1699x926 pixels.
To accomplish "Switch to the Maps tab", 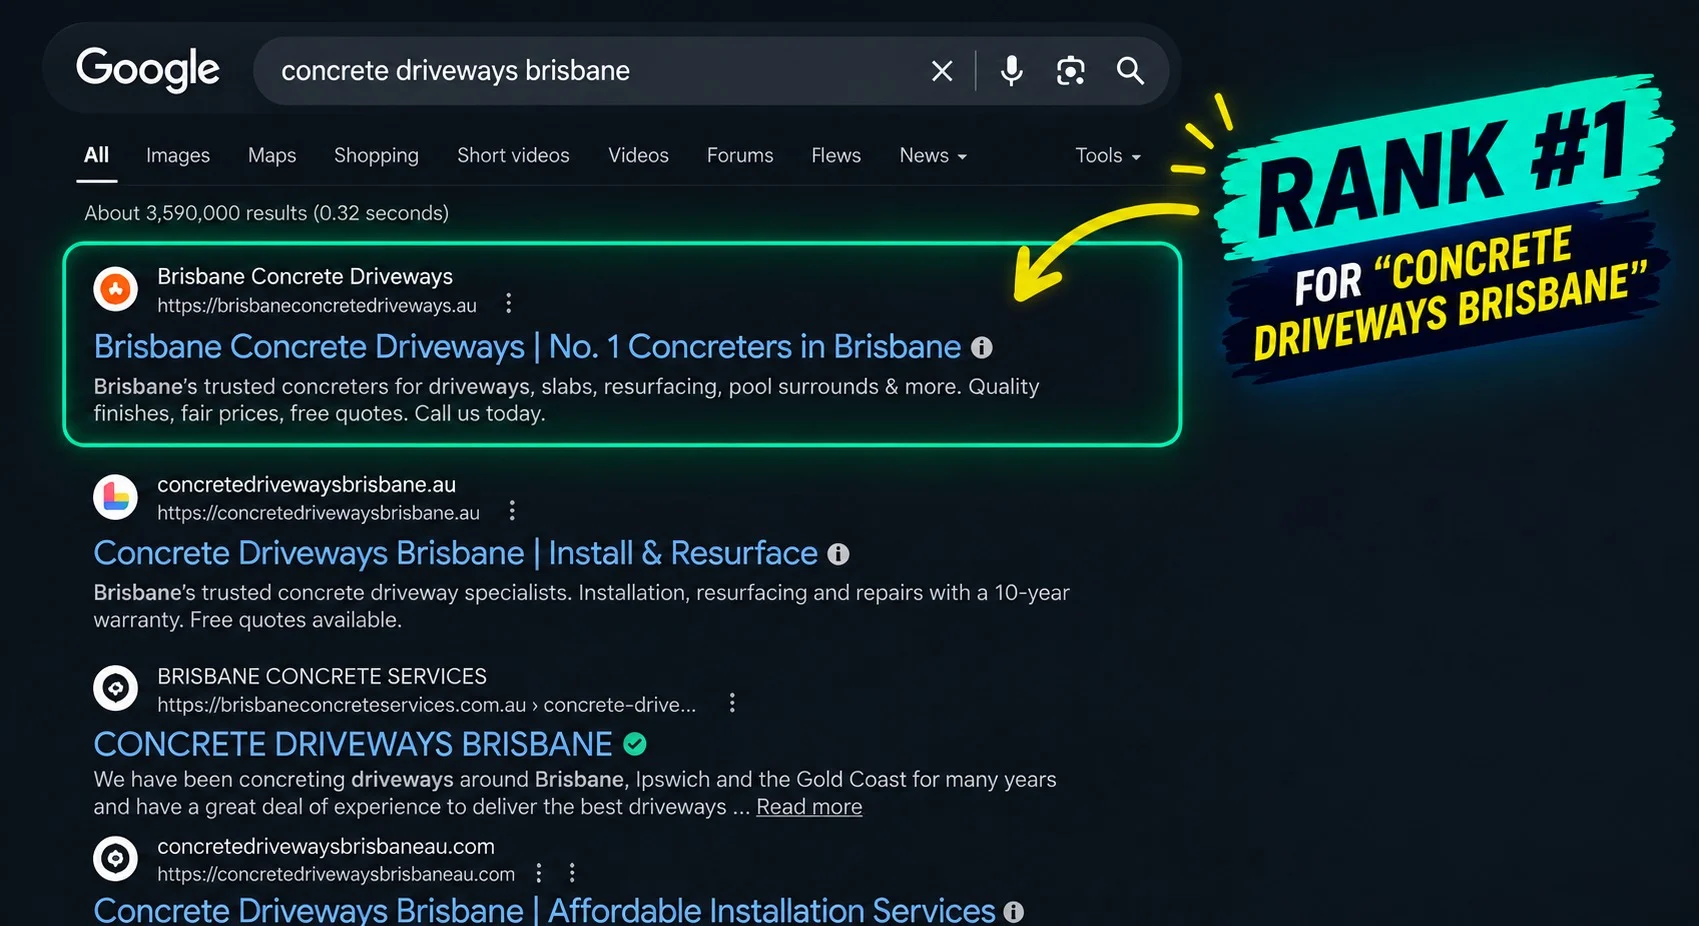I will 272,156.
